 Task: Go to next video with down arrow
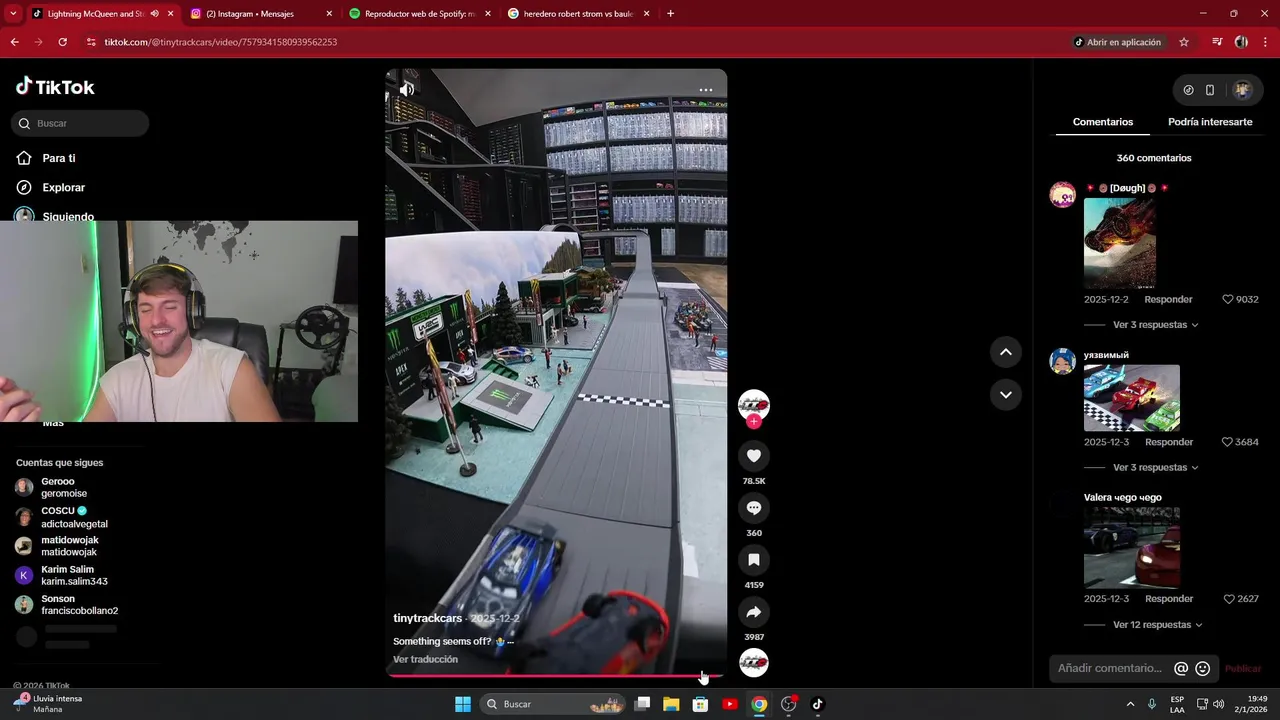(x=1006, y=395)
